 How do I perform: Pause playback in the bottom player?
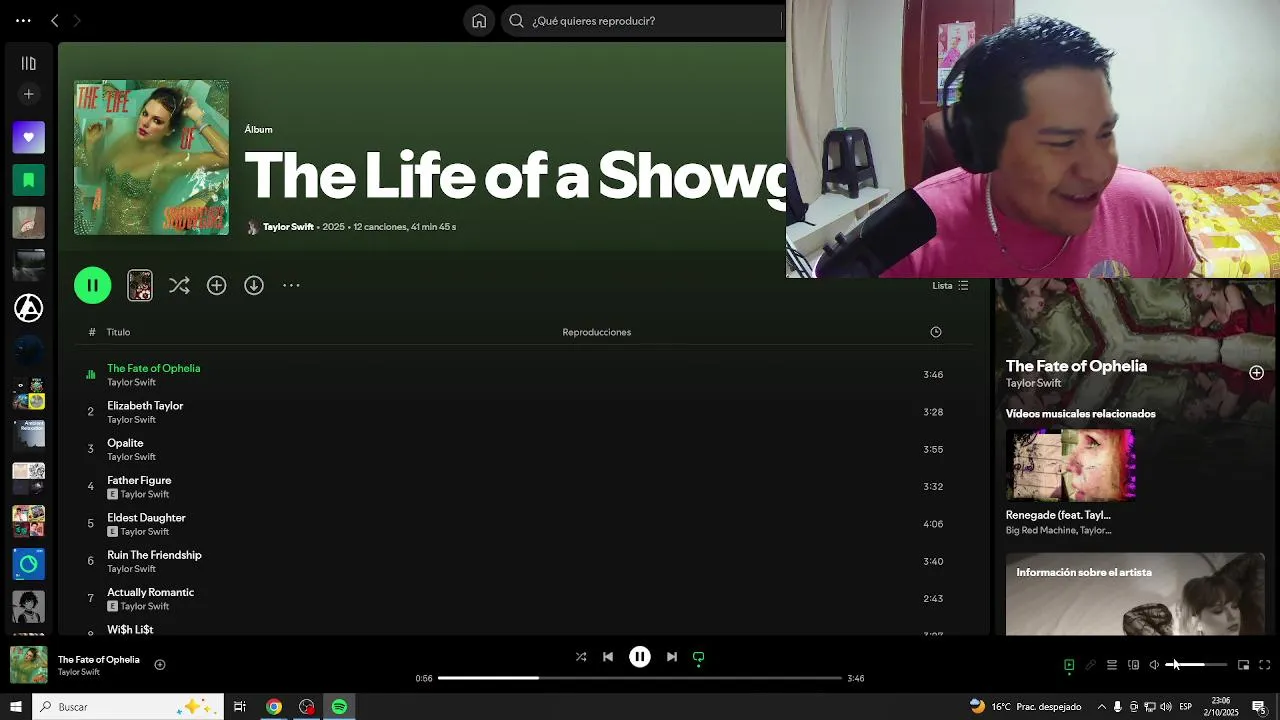point(640,657)
